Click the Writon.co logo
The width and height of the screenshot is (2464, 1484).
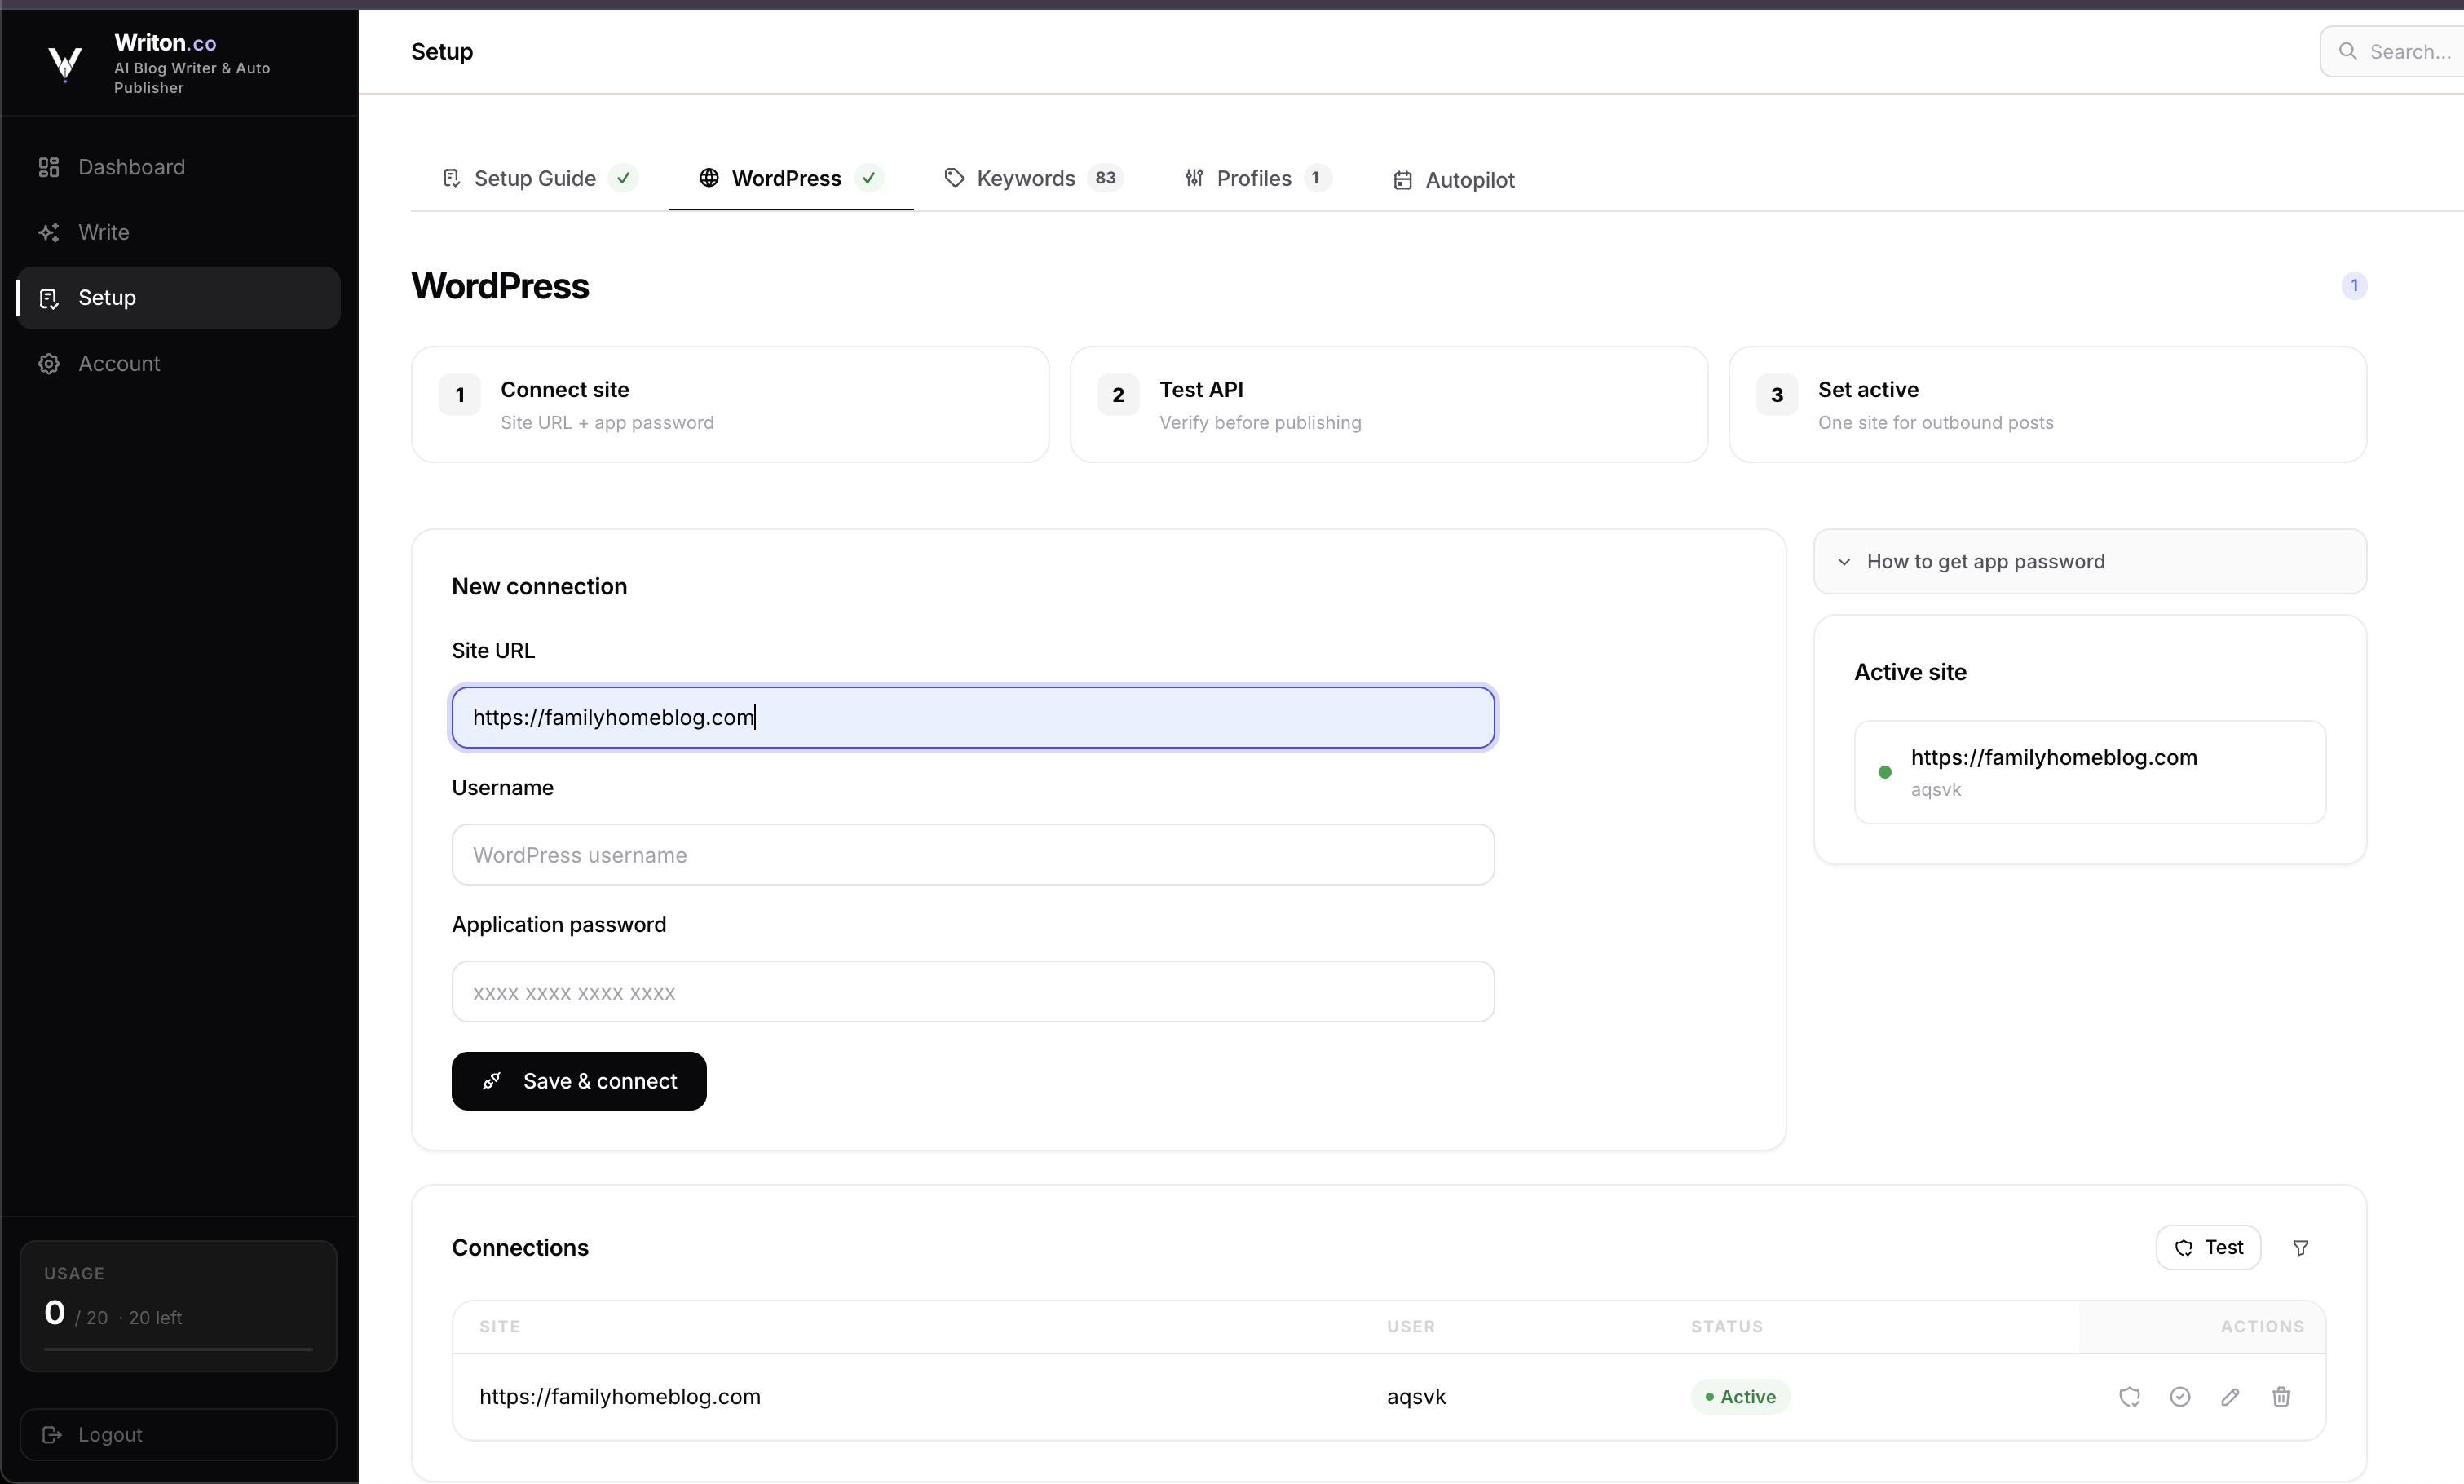point(65,63)
